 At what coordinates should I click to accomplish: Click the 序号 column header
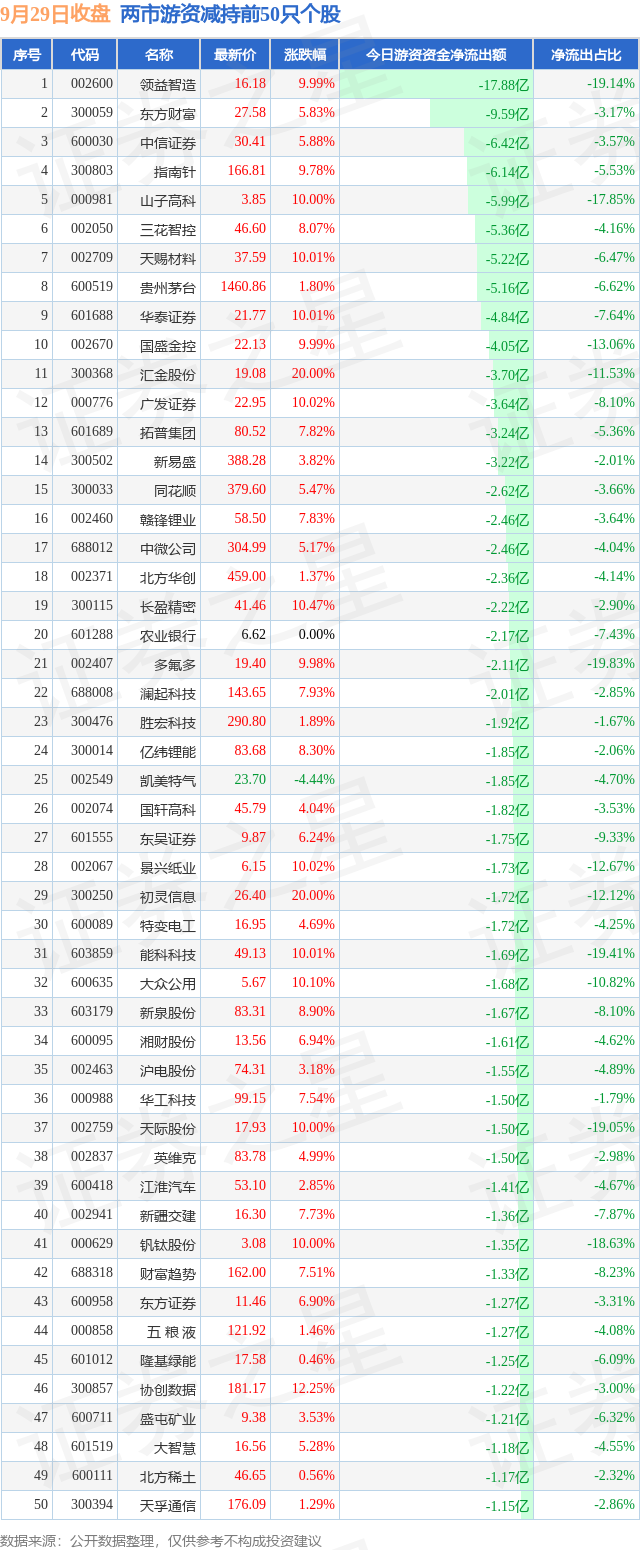27,55
